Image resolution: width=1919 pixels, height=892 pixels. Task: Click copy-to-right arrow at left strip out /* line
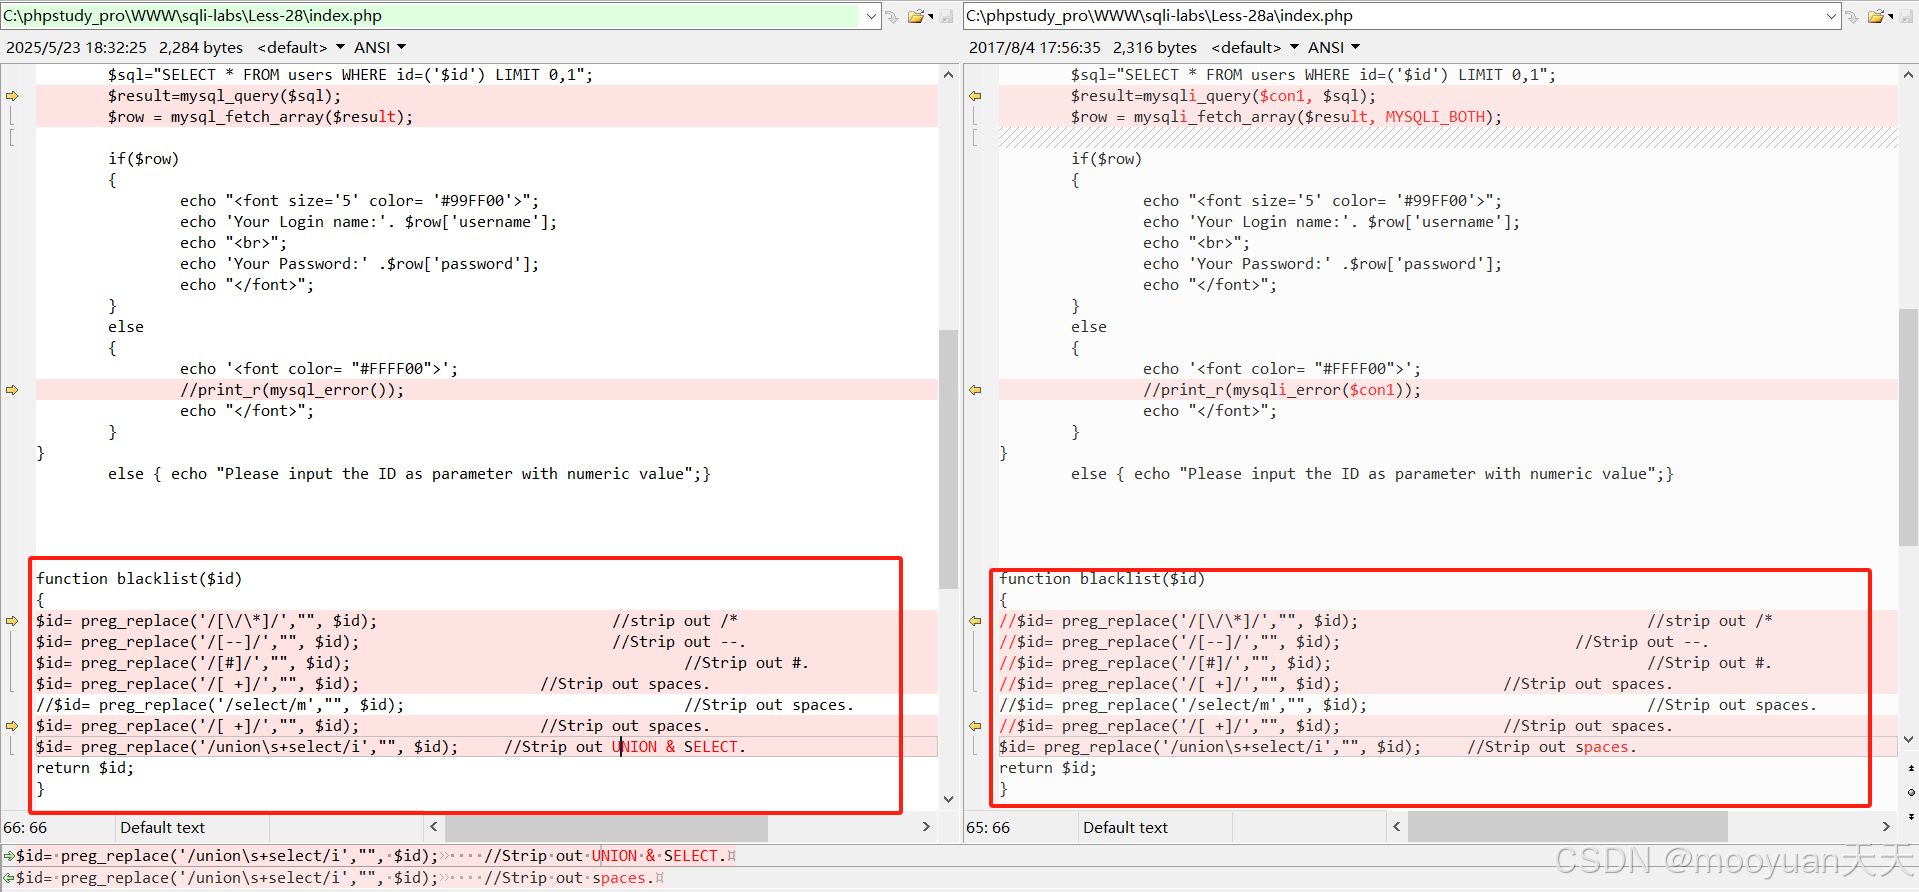pyautogui.click(x=12, y=621)
